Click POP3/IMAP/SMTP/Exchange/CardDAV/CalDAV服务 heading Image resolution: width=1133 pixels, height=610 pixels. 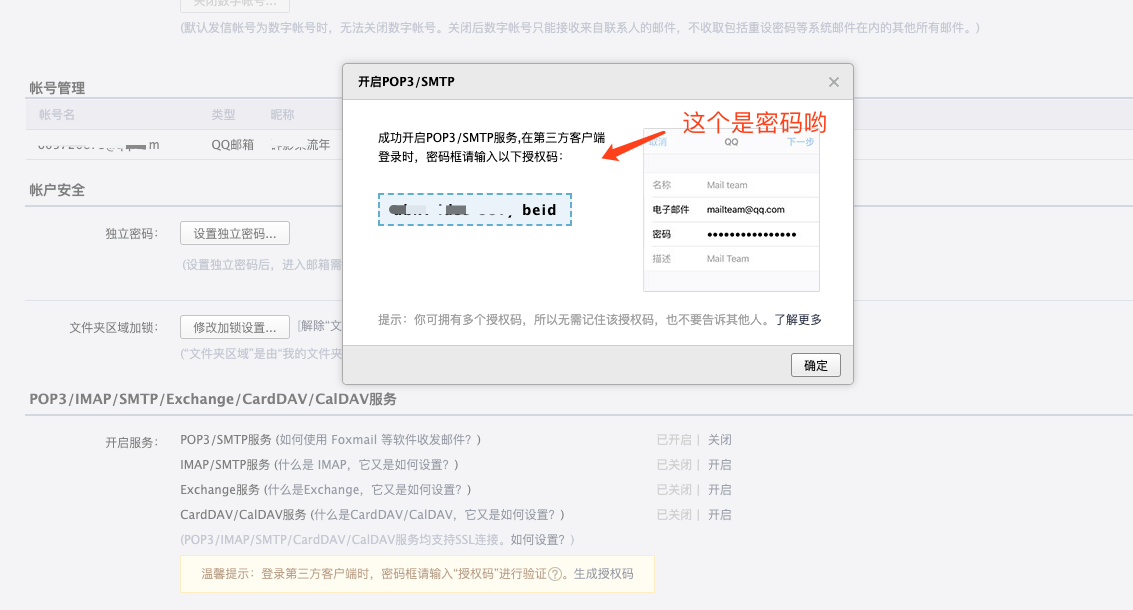click(212, 399)
